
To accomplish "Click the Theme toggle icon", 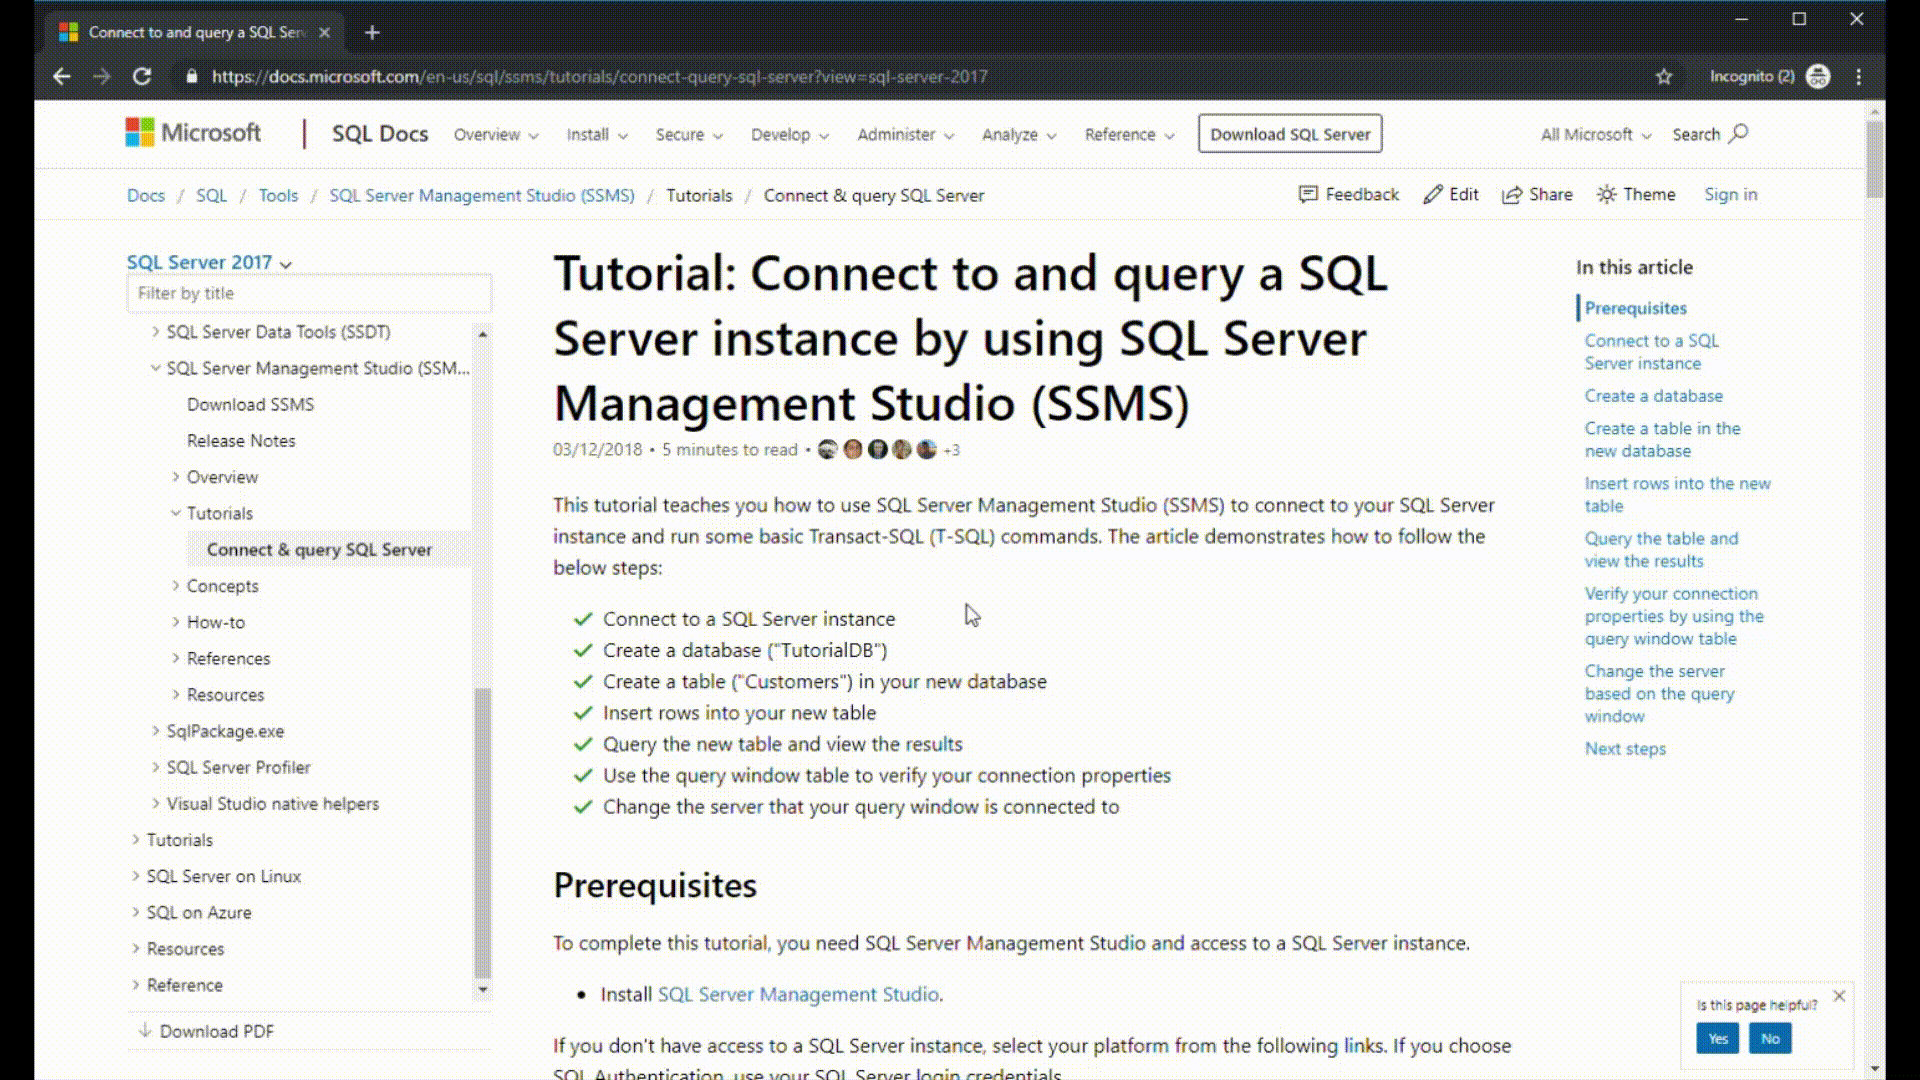I will (1604, 194).
